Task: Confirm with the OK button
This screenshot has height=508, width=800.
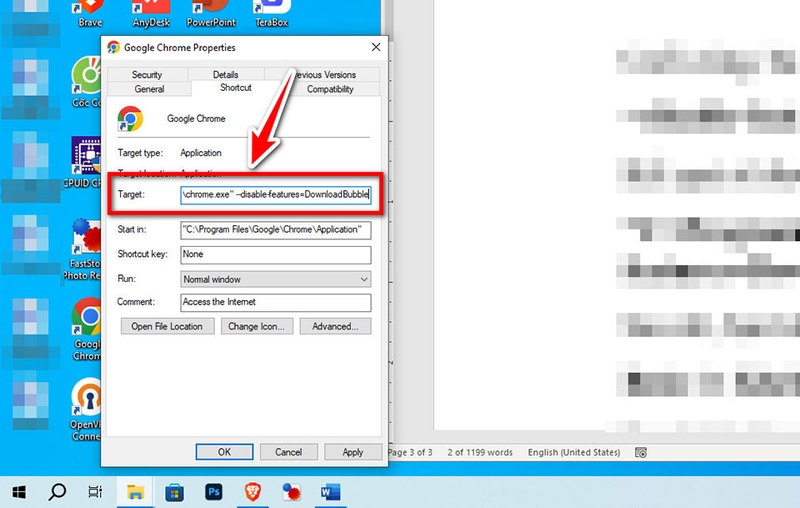Action: pyautogui.click(x=224, y=452)
